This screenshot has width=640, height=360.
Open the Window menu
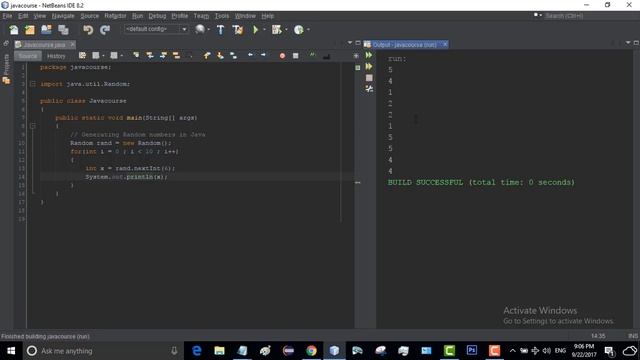pyautogui.click(x=245, y=16)
